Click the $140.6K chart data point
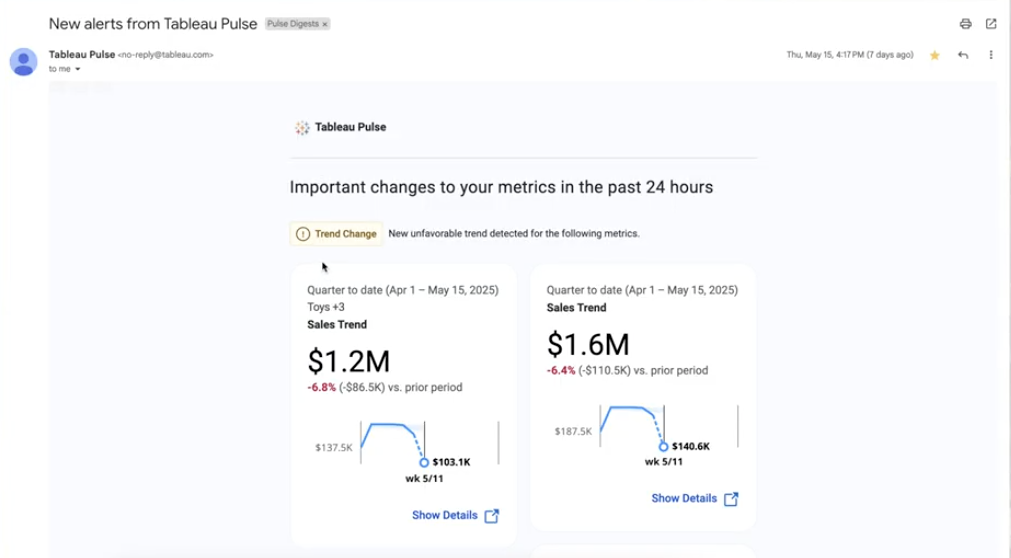The image size is (1011, 558). pyautogui.click(x=663, y=446)
